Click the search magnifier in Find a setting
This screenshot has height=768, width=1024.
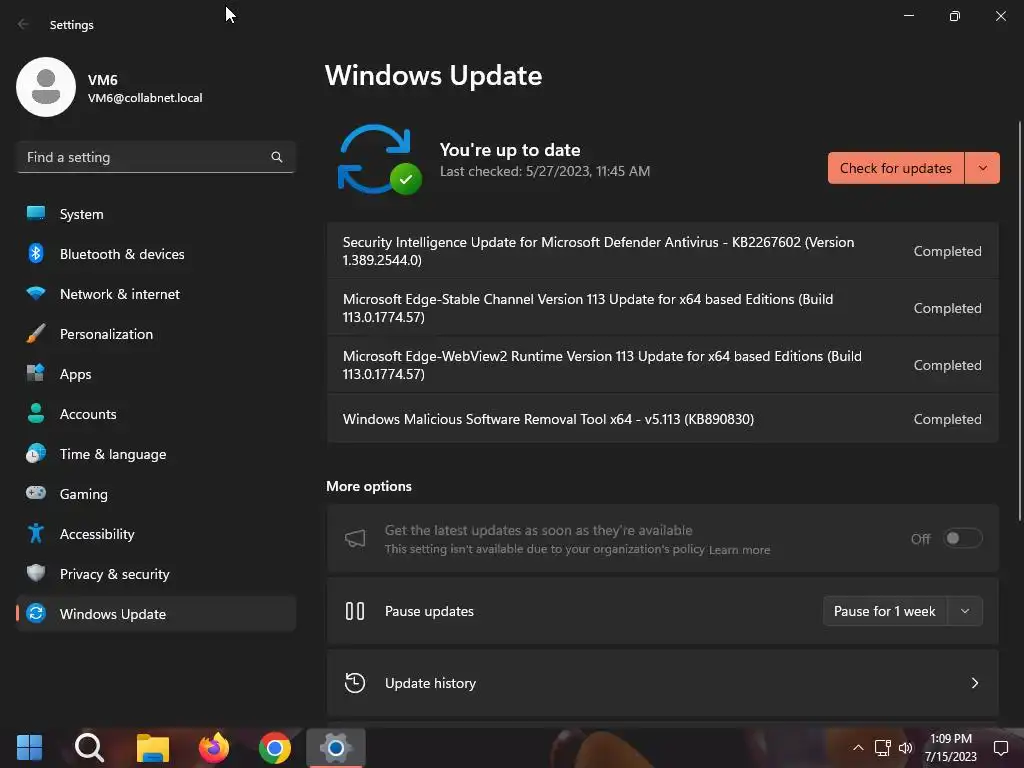[277, 157]
